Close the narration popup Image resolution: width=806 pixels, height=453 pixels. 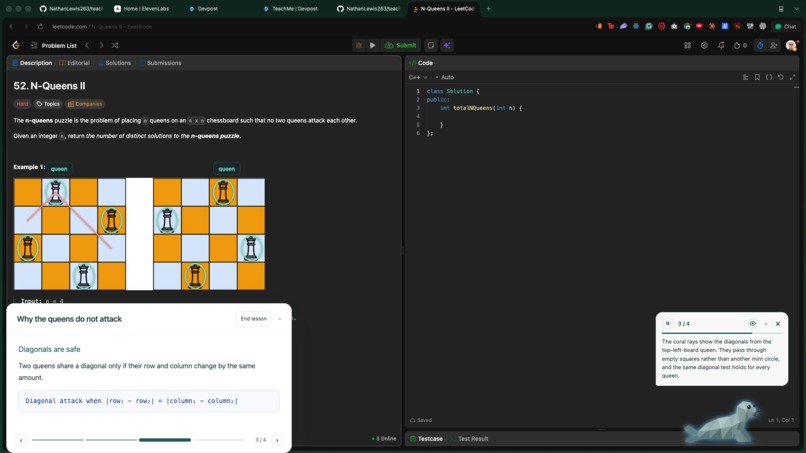[778, 323]
